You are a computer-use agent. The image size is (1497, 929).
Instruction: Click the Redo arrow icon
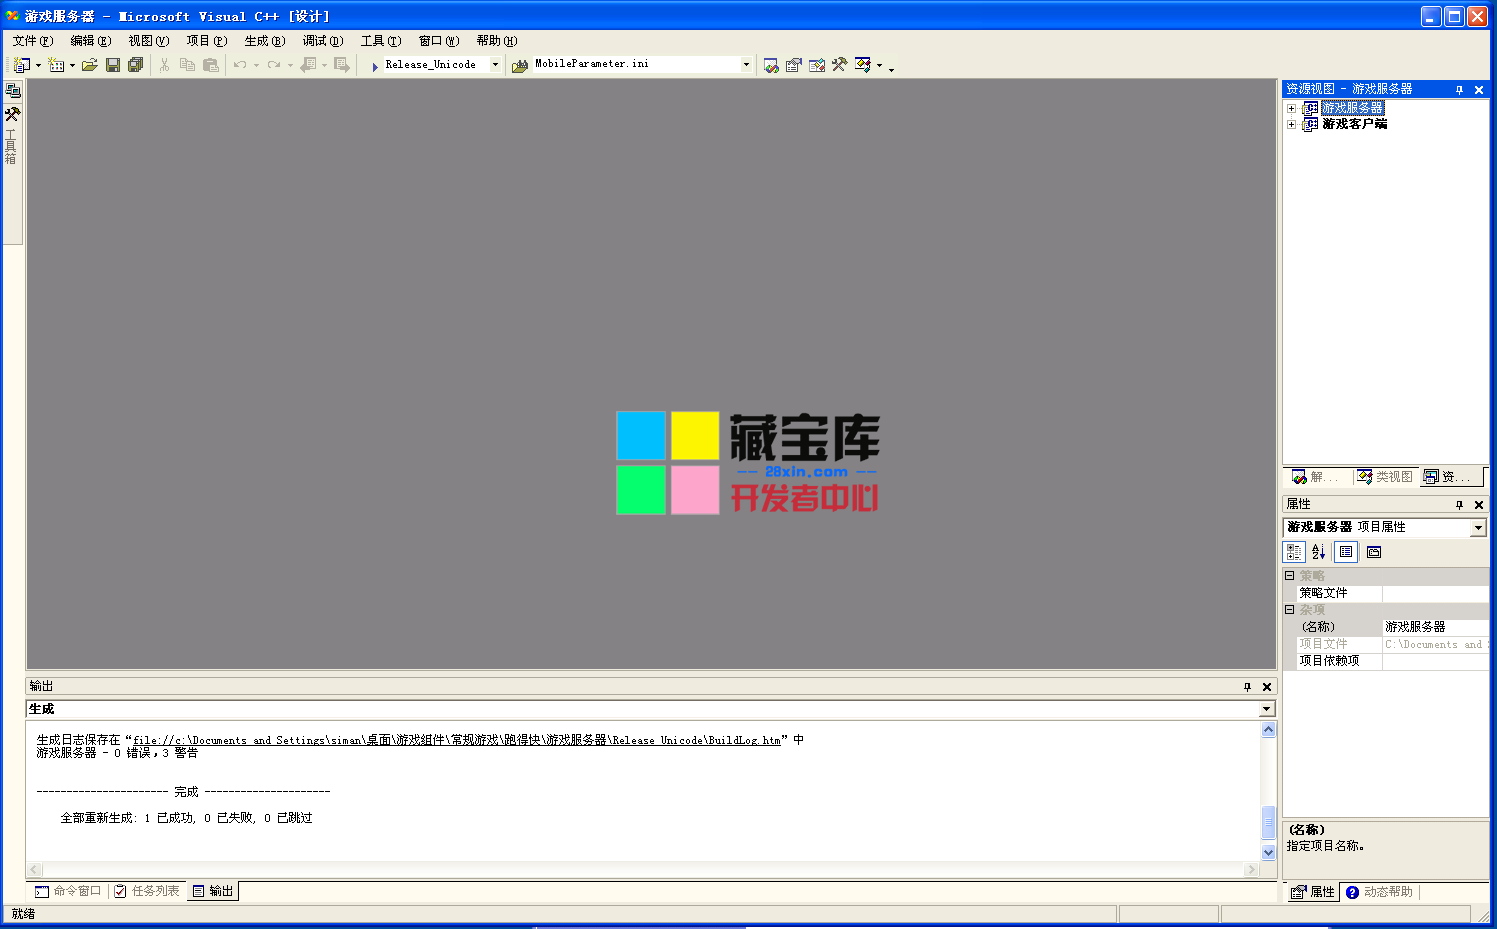point(273,65)
